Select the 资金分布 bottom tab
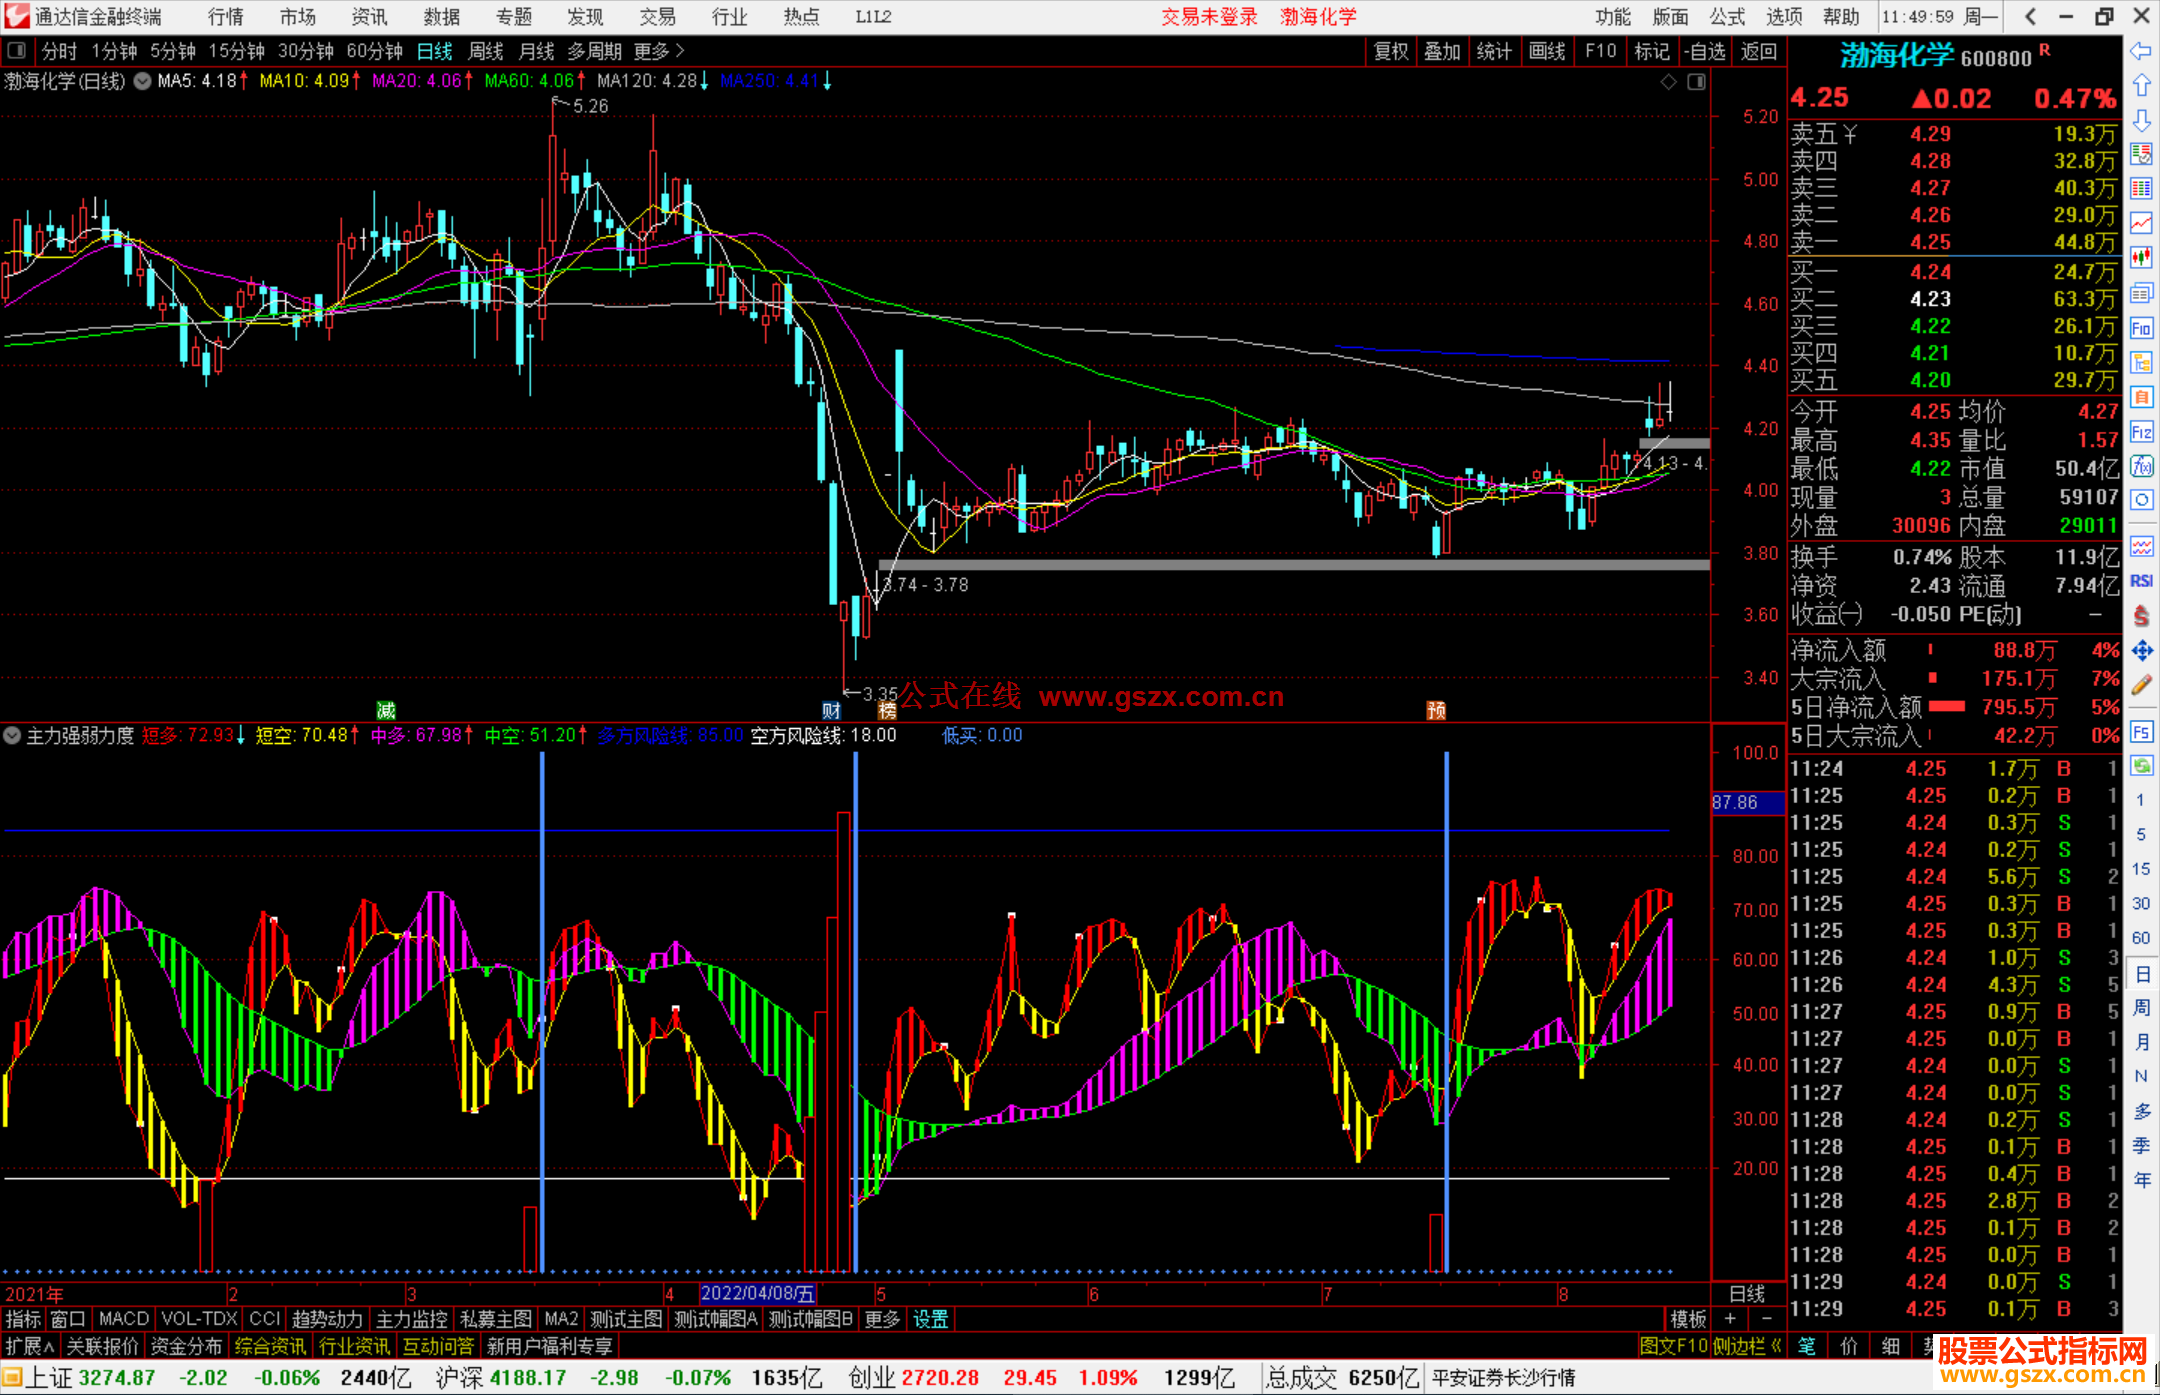The height and width of the screenshot is (1395, 2160). [186, 1347]
